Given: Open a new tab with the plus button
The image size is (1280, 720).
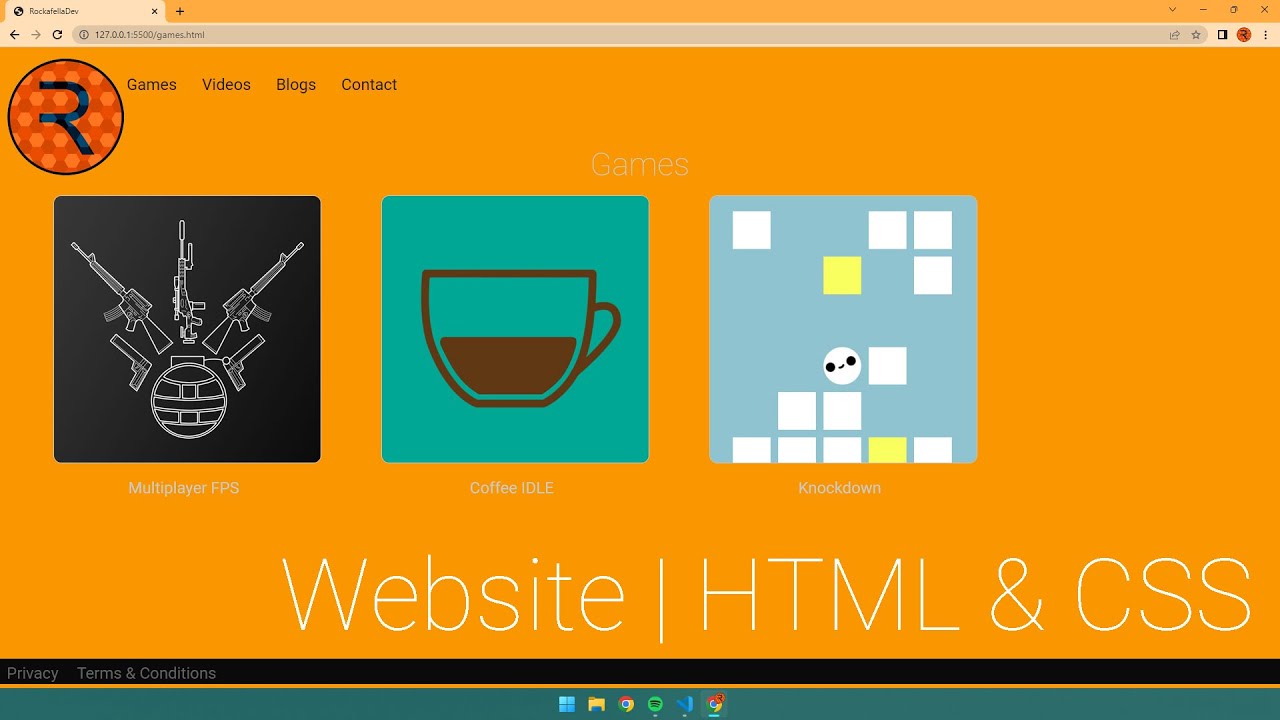Looking at the screenshot, I should tap(180, 11).
